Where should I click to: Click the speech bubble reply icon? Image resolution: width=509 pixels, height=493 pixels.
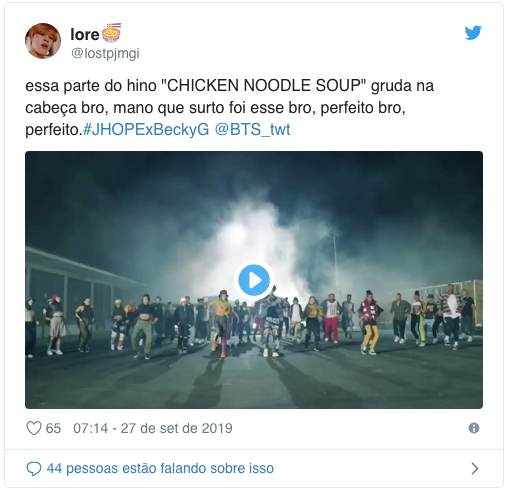pyautogui.click(x=34, y=469)
